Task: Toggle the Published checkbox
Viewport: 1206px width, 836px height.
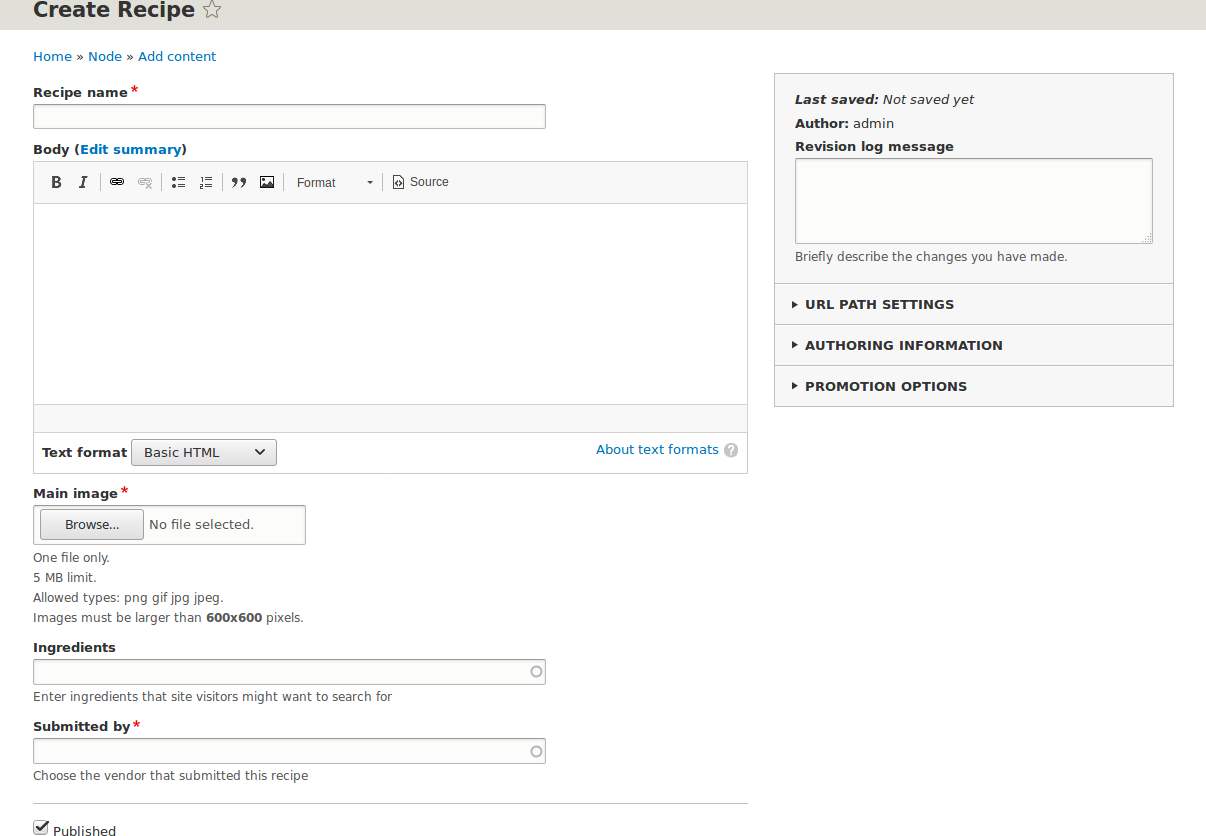Action: coord(41,827)
